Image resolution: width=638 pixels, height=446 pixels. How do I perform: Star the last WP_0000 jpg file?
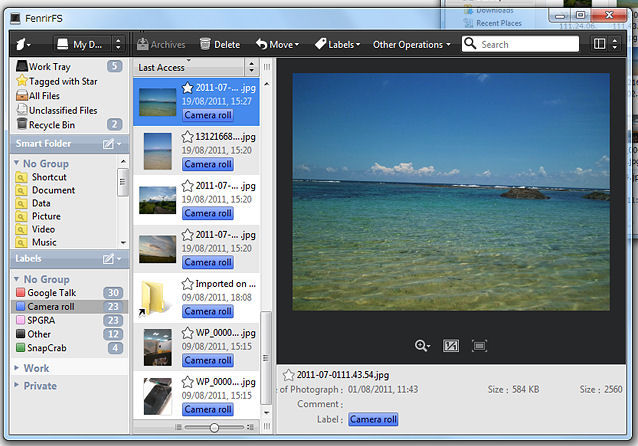[x=187, y=382]
